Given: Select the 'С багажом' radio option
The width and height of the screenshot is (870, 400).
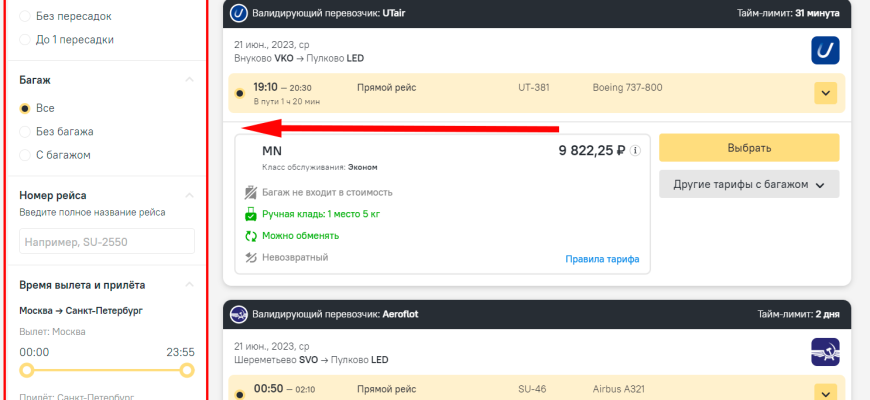Looking at the screenshot, I should (x=25, y=155).
